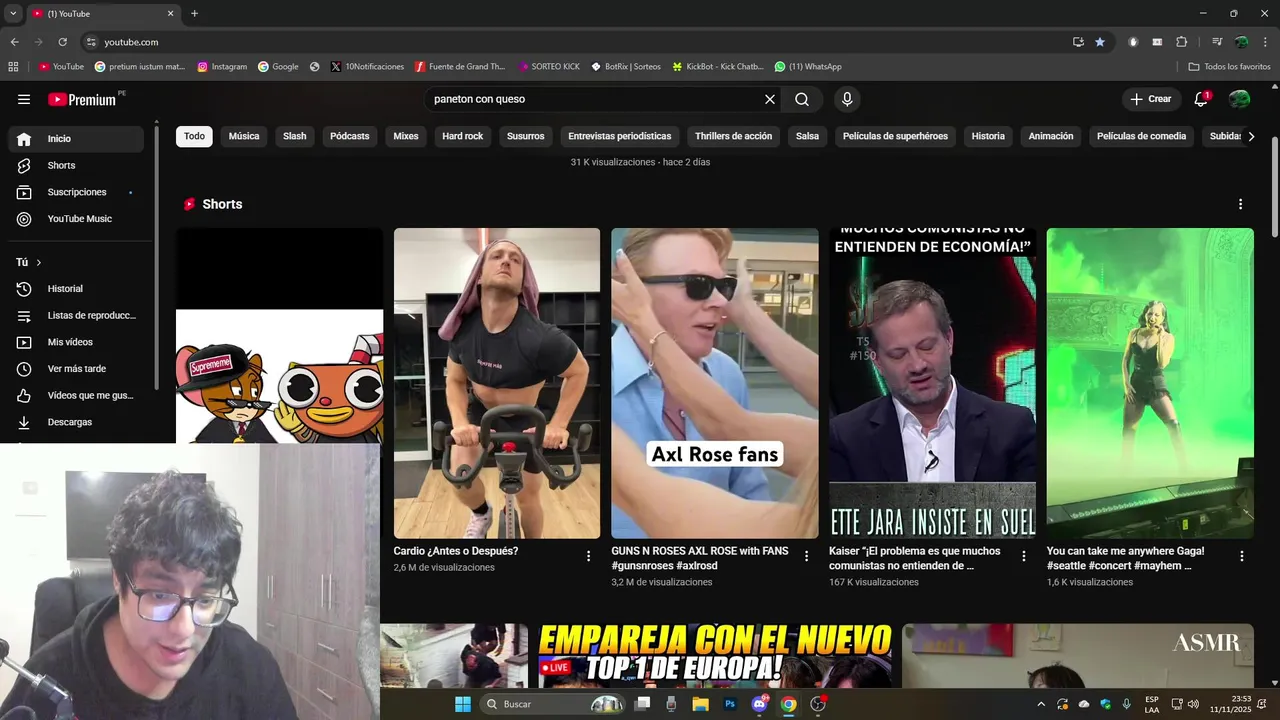
Task: Reload the page in Chrome
Action: tap(62, 42)
